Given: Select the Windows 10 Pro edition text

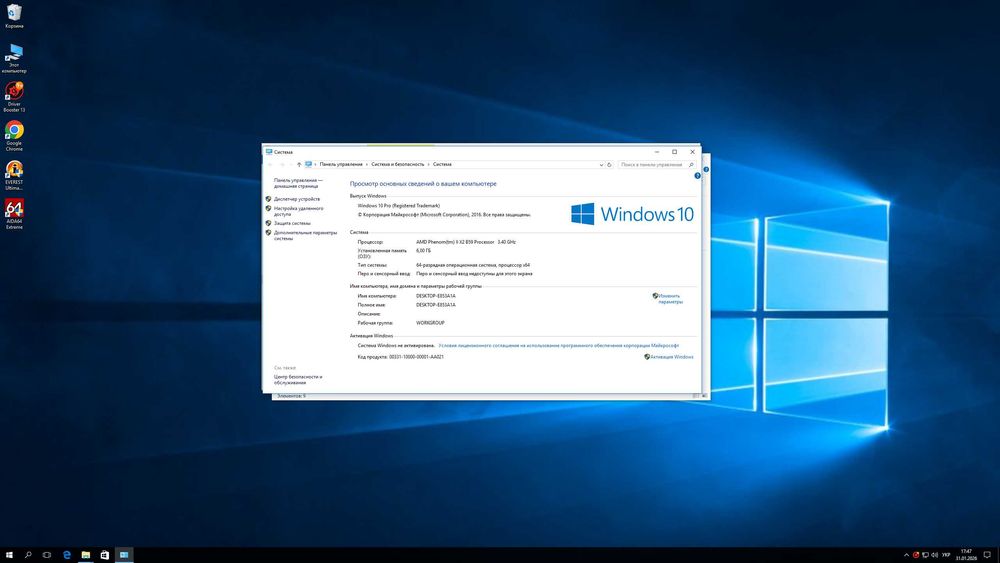Looking at the screenshot, I should 399,206.
